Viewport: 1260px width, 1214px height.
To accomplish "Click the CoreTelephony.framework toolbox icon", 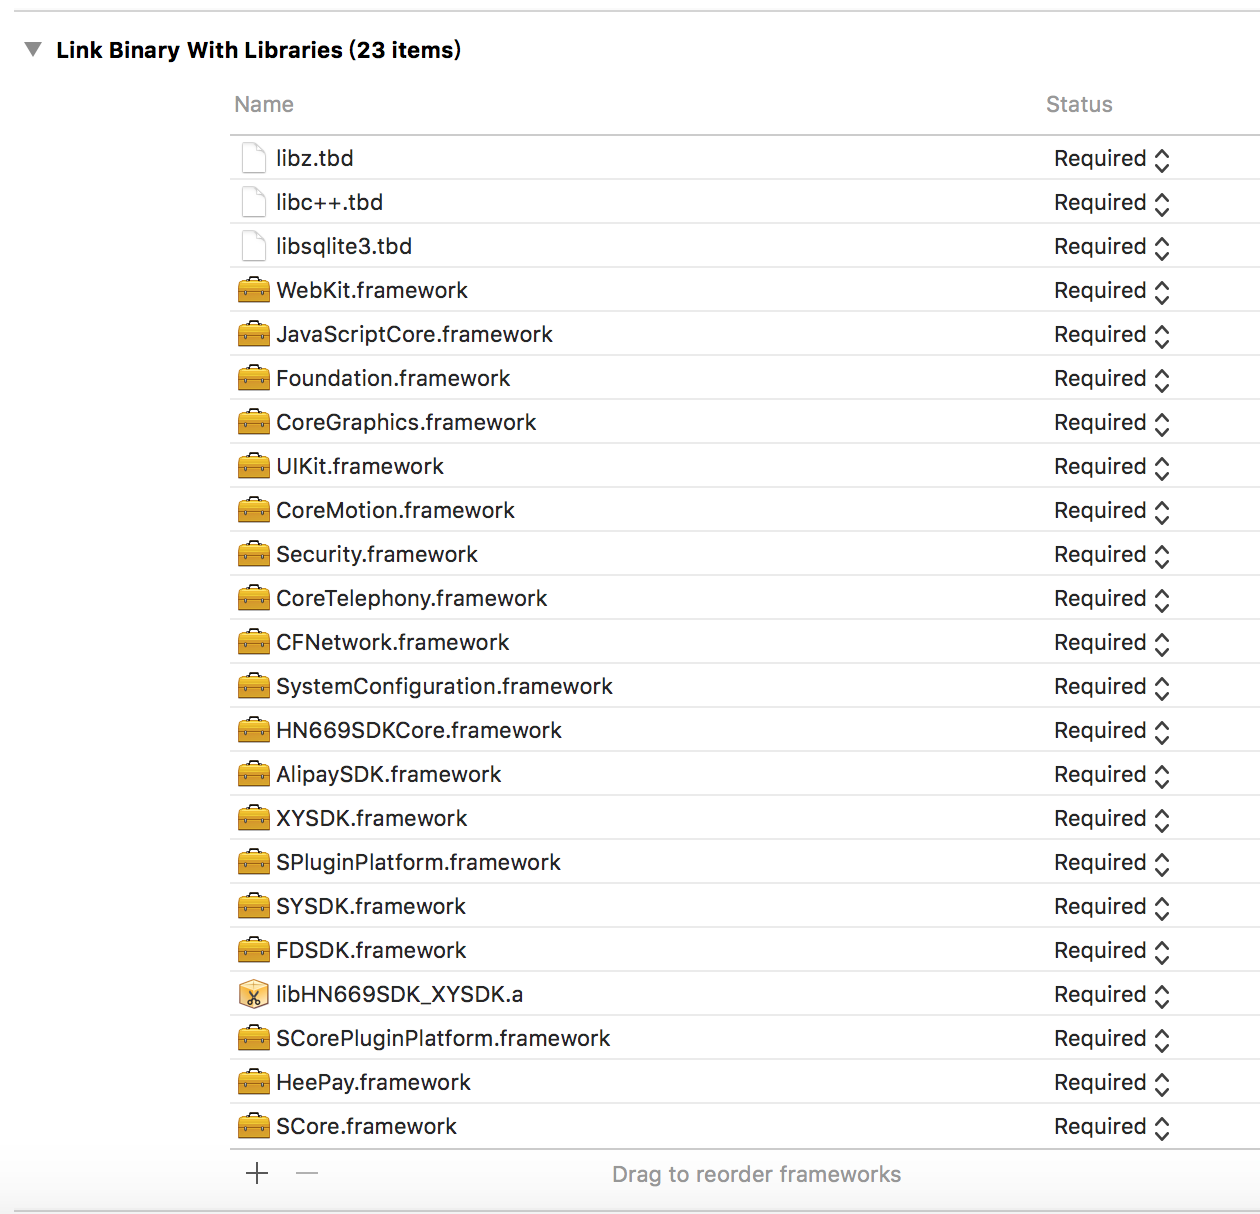I will coord(254,598).
